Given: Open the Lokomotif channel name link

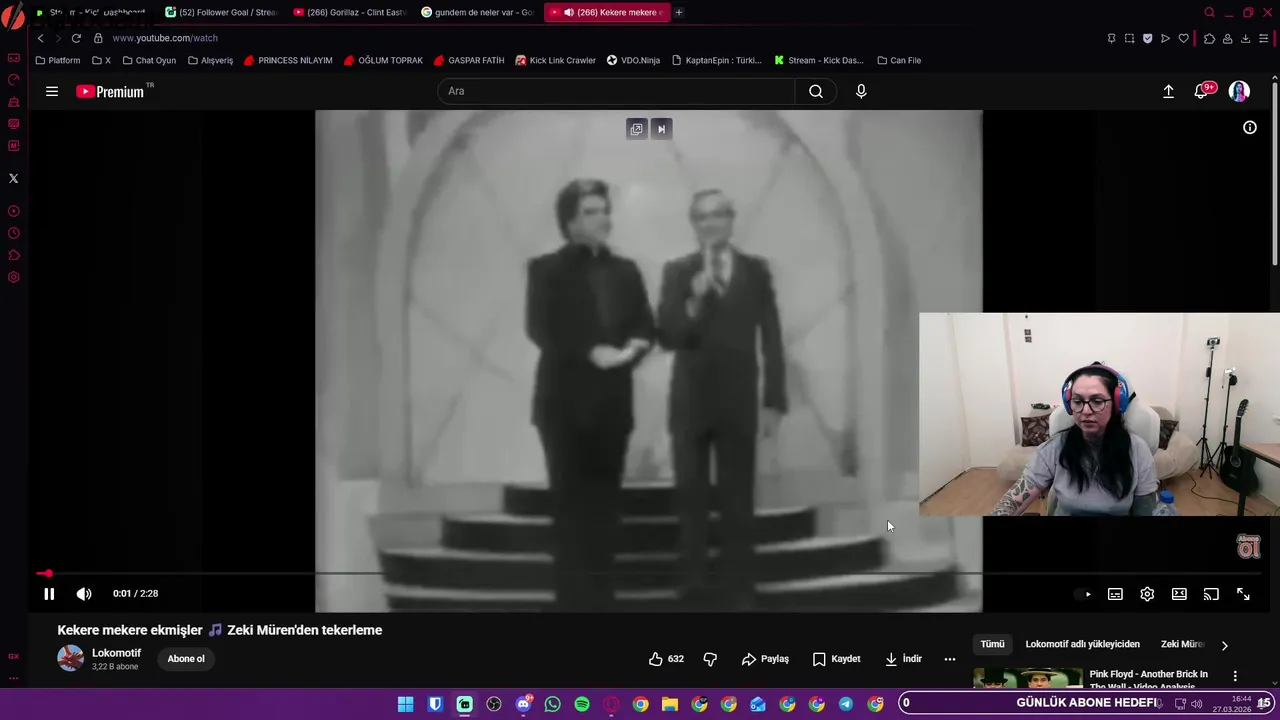Looking at the screenshot, I should (x=116, y=653).
